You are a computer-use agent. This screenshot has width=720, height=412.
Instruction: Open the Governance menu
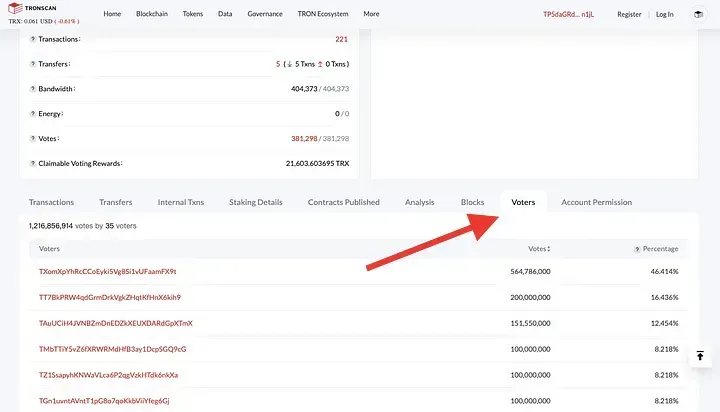265,14
